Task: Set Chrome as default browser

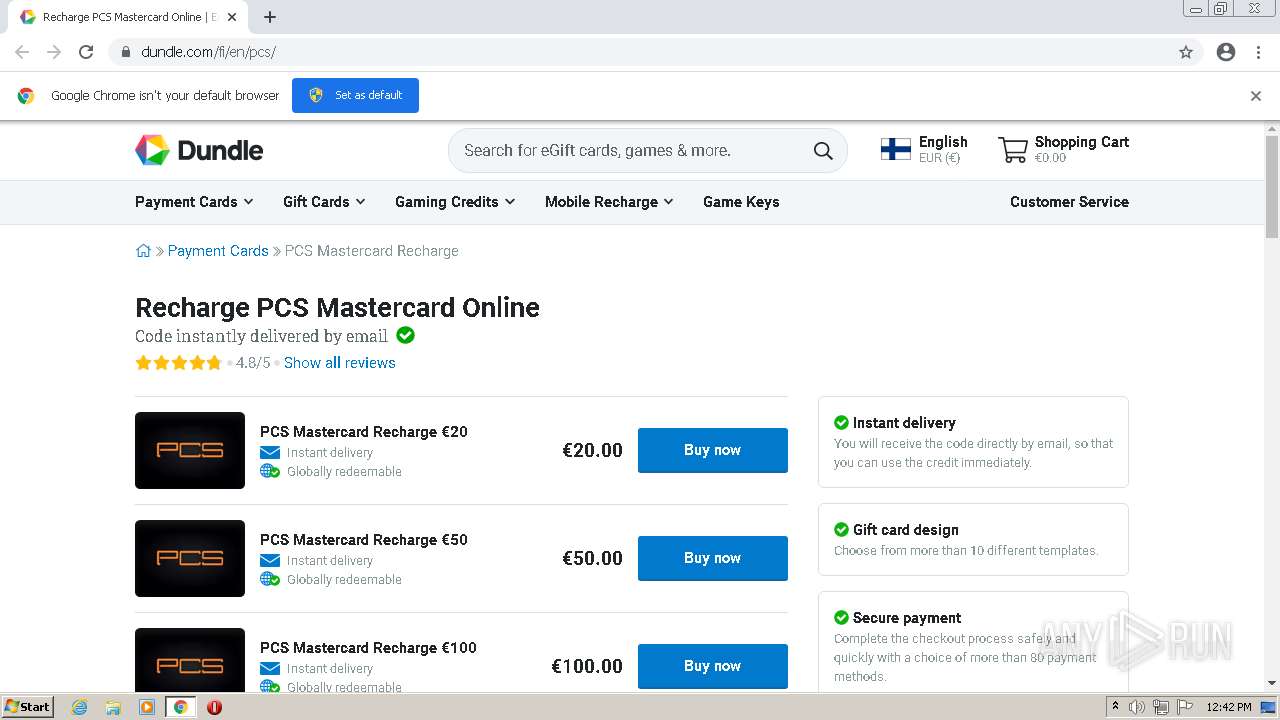Action: (x=355, y=95)
